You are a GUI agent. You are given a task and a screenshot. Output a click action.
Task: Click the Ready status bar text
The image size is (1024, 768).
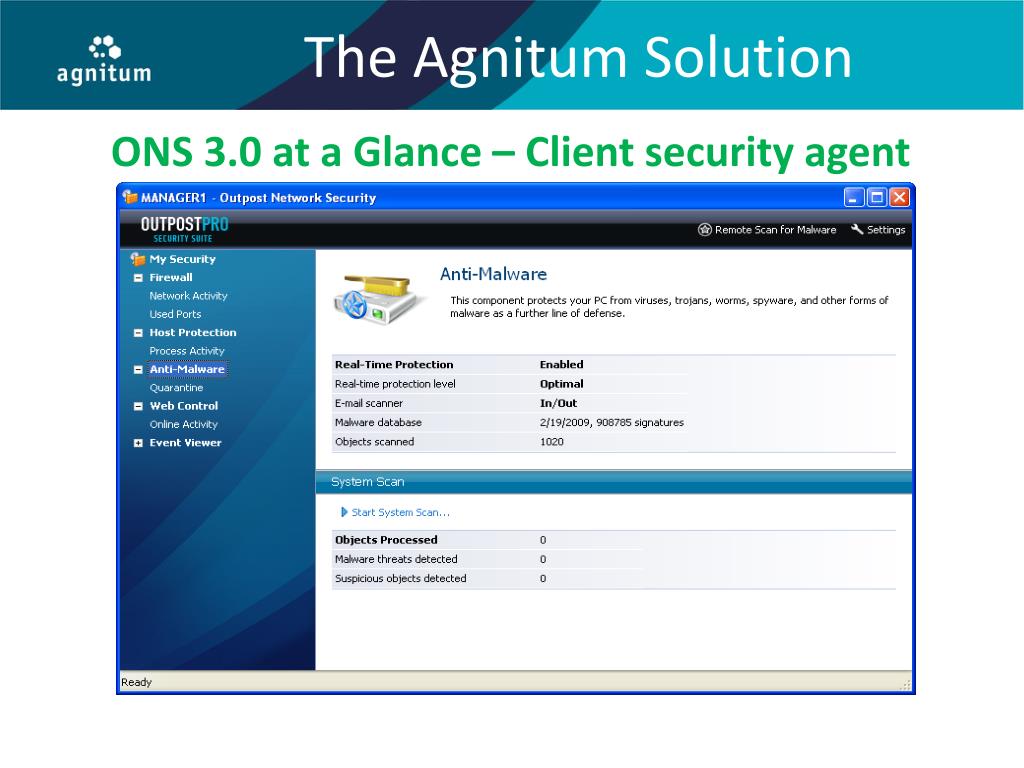pyautogui.click(x=136, y=682)
